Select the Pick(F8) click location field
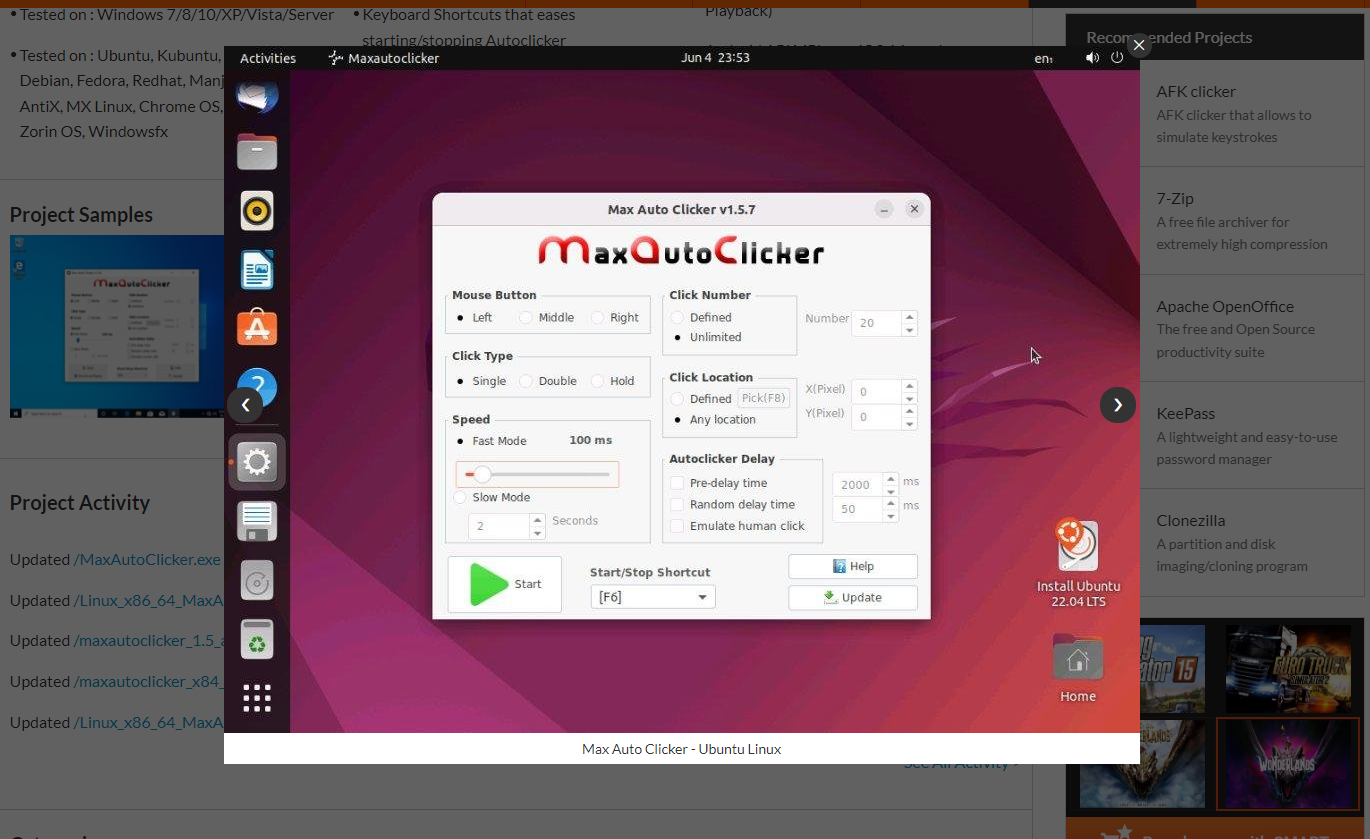 click(763, 397)
